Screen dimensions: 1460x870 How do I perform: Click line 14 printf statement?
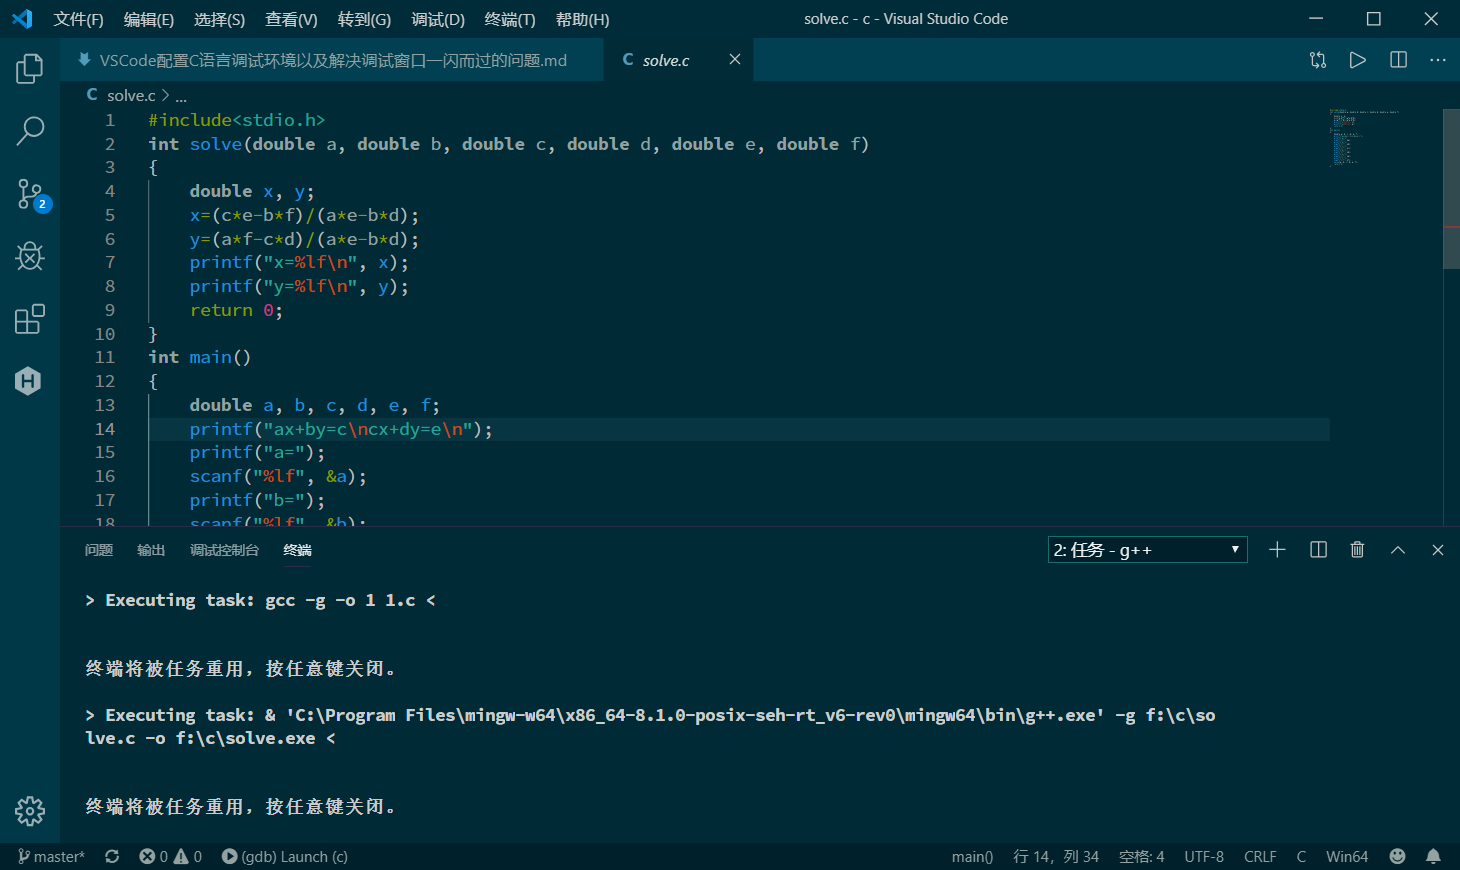(x=341, y=429)
